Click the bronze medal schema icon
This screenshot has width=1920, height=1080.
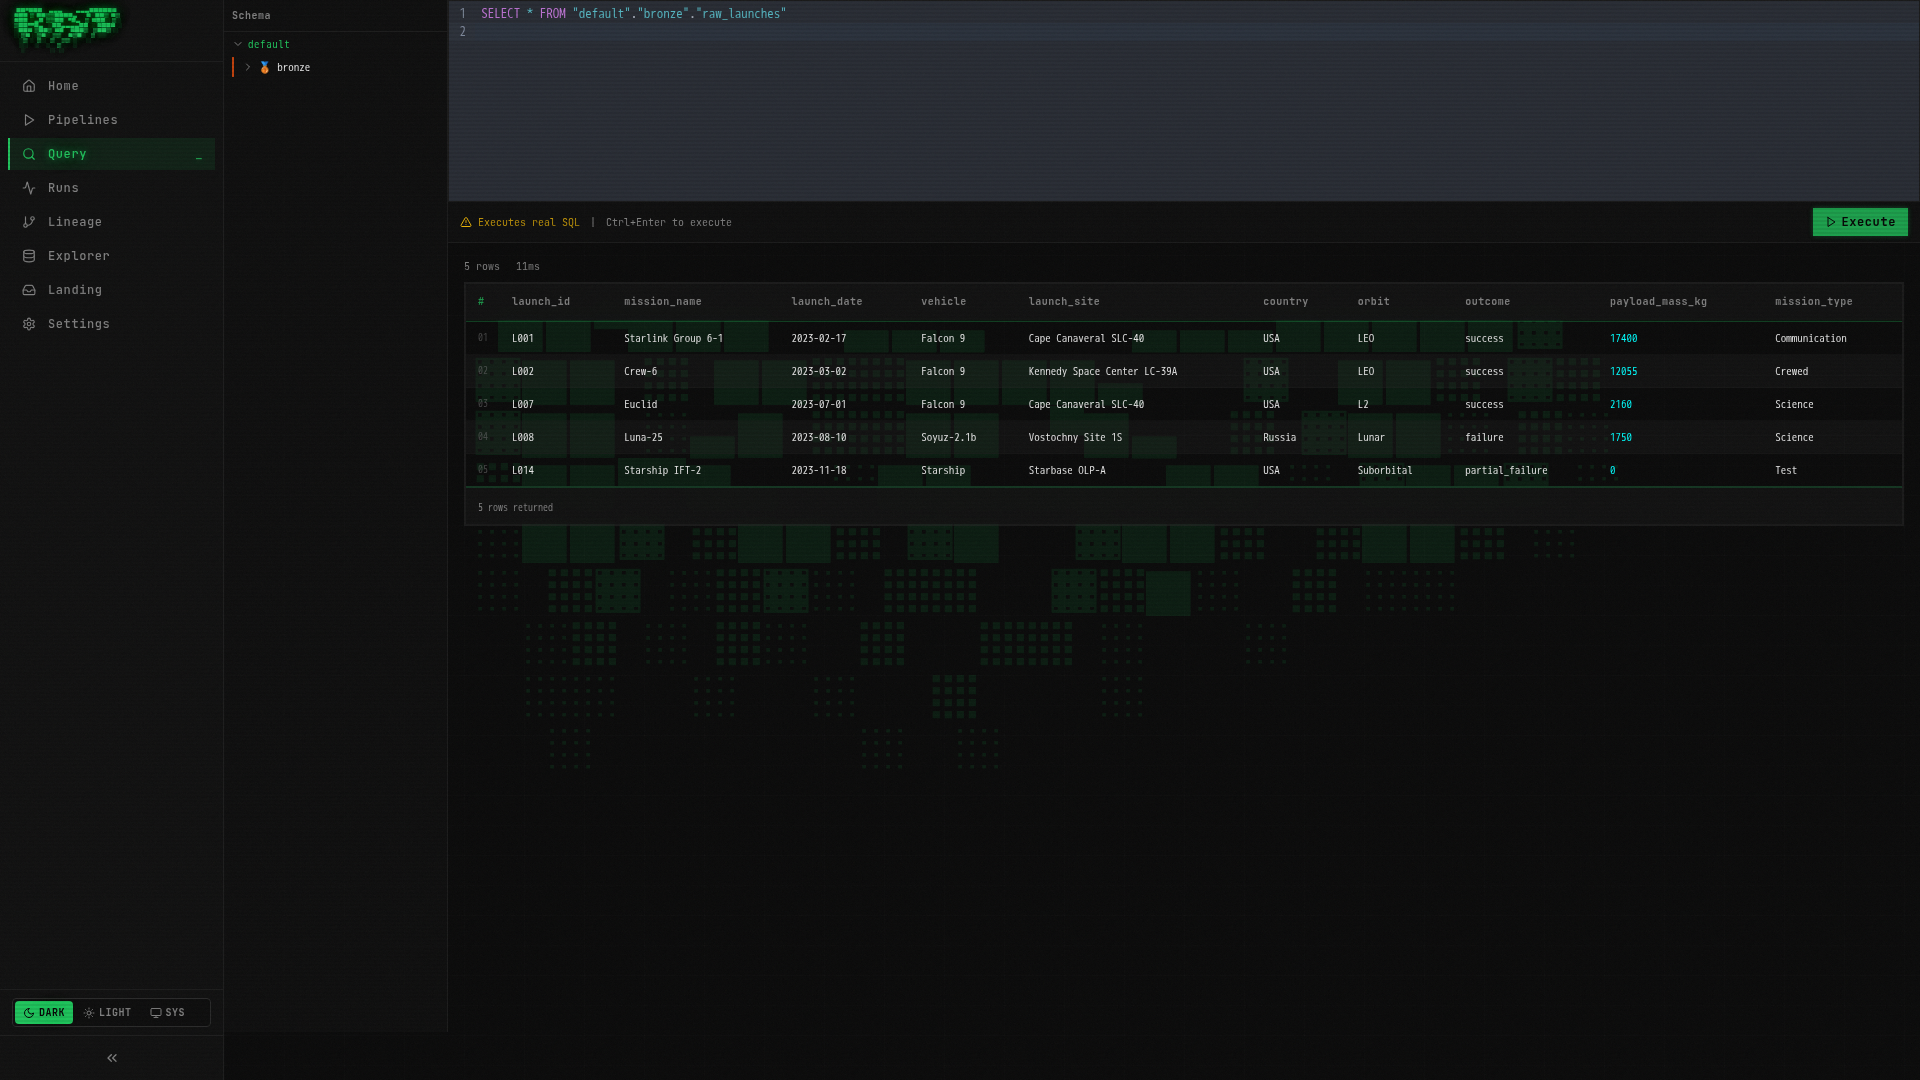265,68
